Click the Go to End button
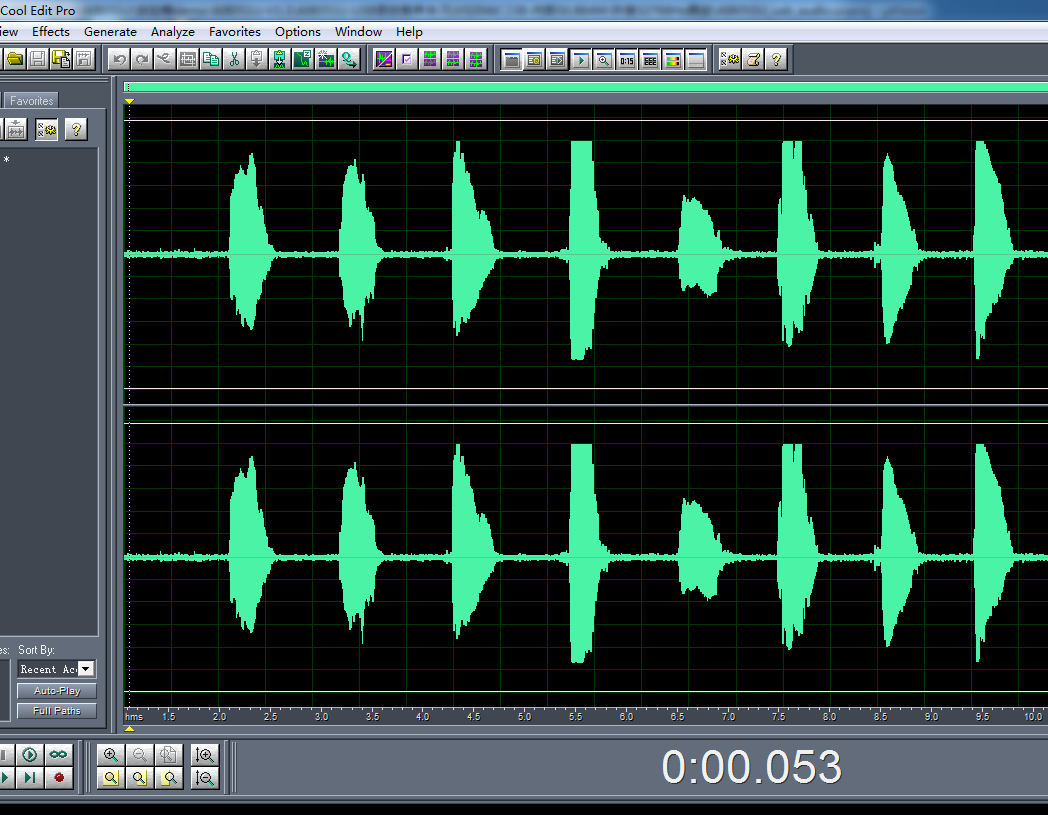The image size is (1048, 815). click(x=29, y=778)
